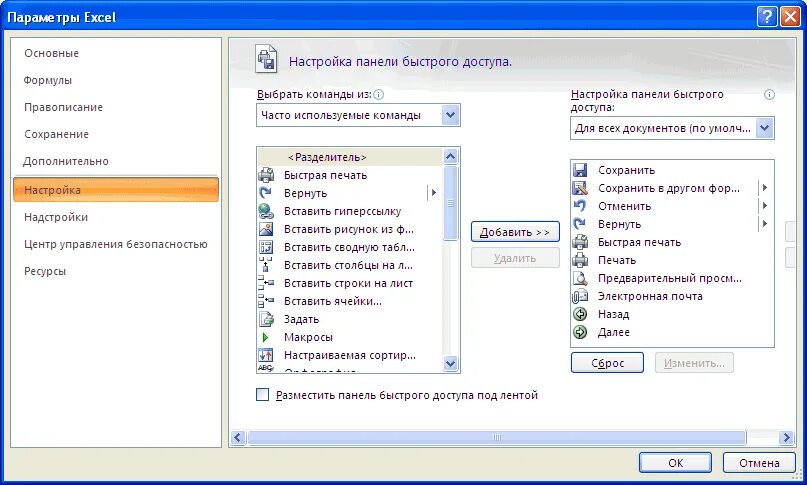Open 'Для всех документов' dropdown

pos(764,128)
